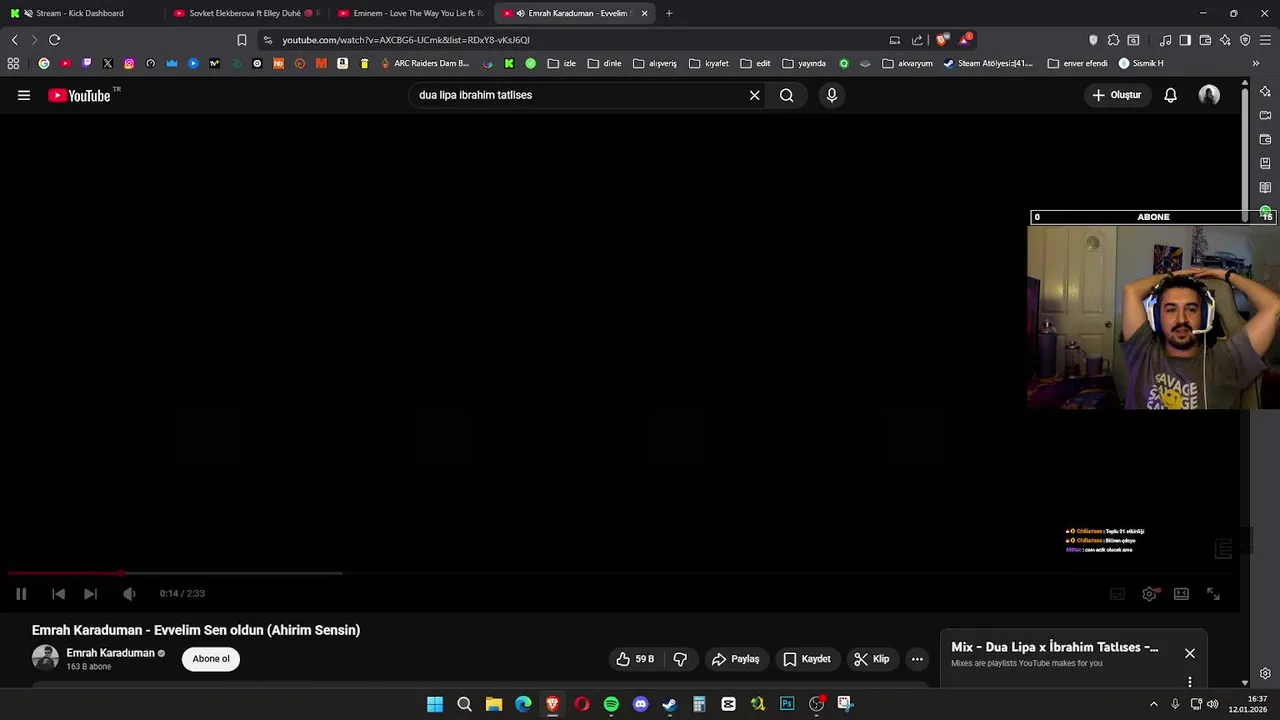Open Spotify from Windows taskbar

(x=611, y=704)
